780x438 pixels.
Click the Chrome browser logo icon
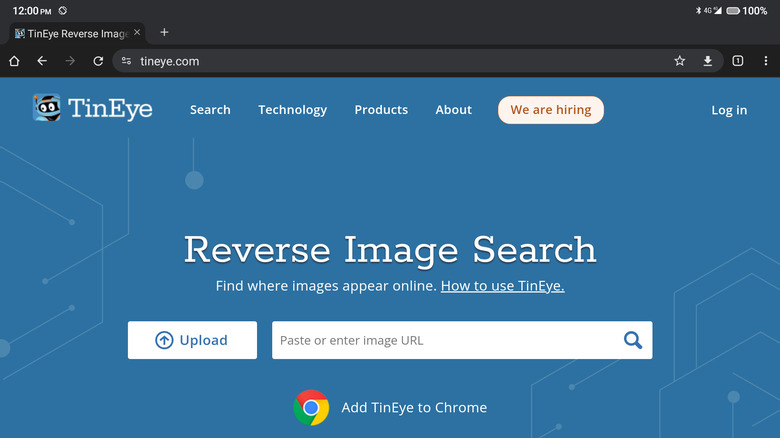click(x=311, y=408)
